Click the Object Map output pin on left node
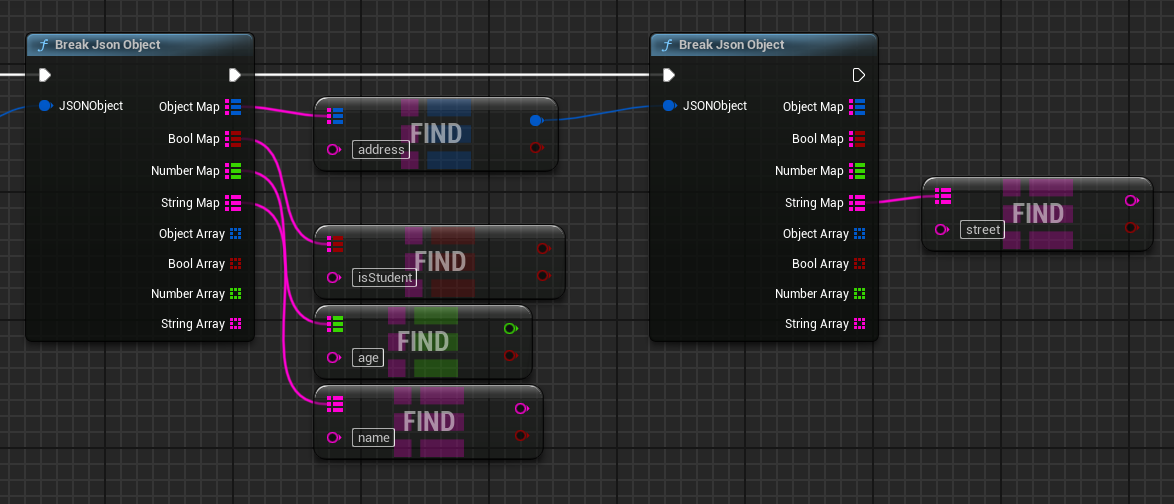 (233, 107)
